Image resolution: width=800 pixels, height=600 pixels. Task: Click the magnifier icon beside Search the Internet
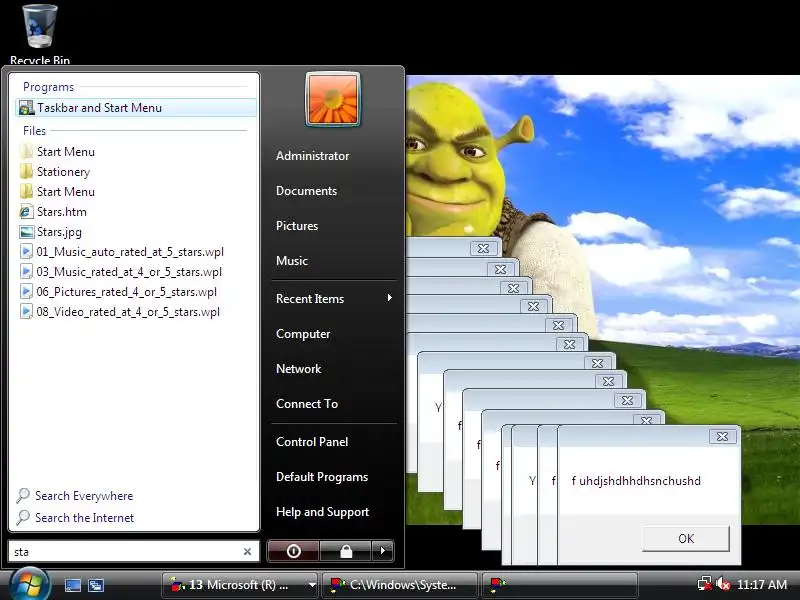(x=23, y=517)
